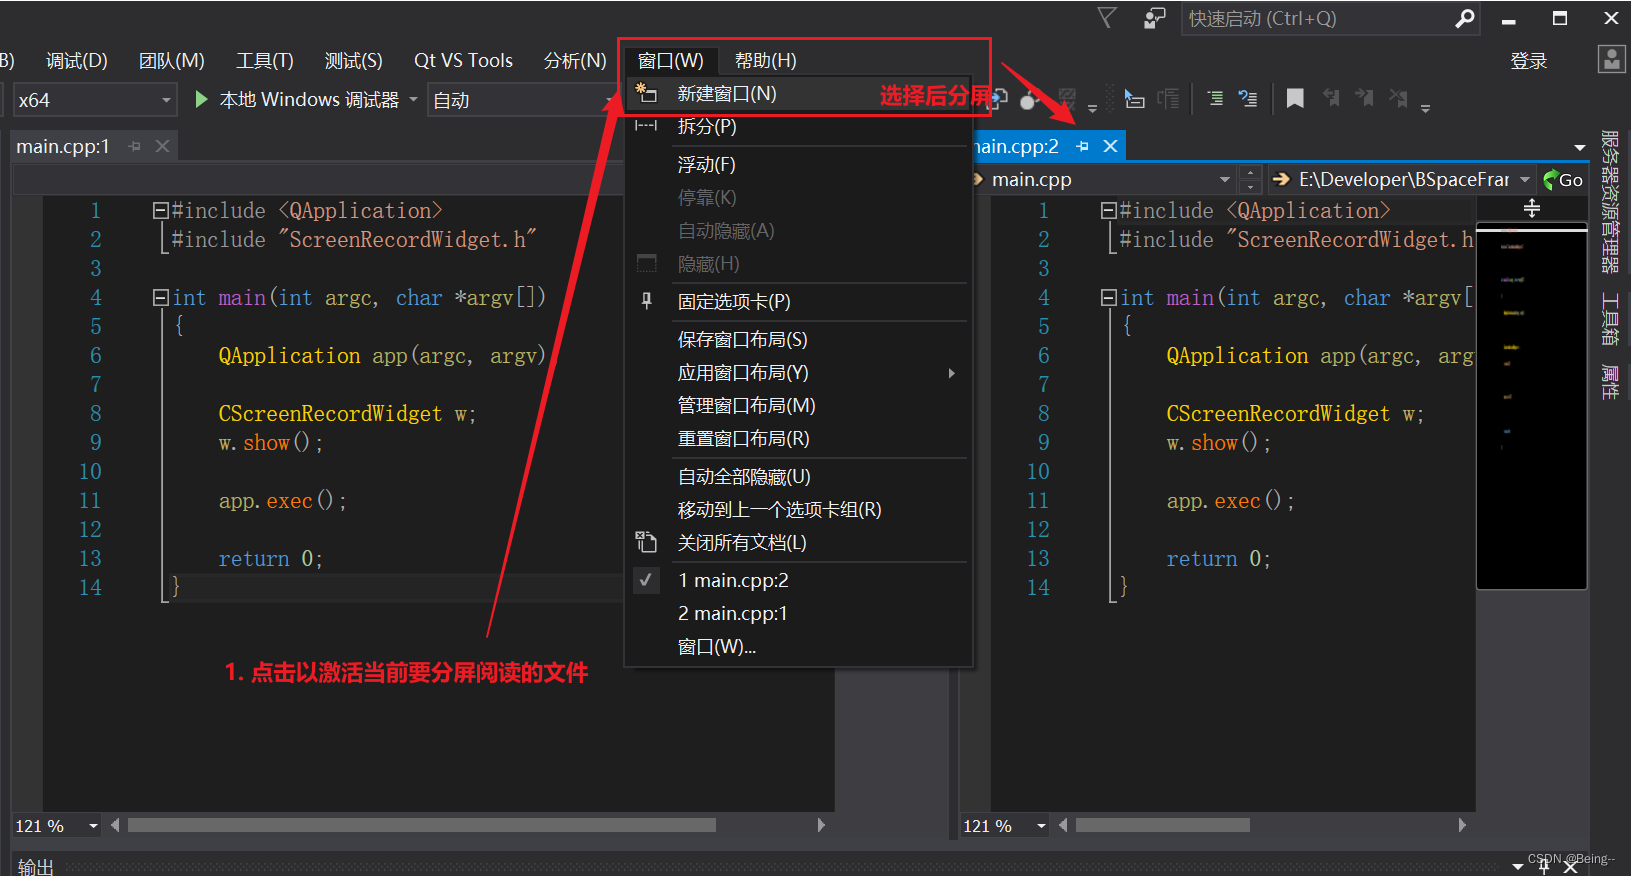The height and width of the screenshot is (876, 1631).
Task: Click the green start debugging arrow
Action: [201, 99]
